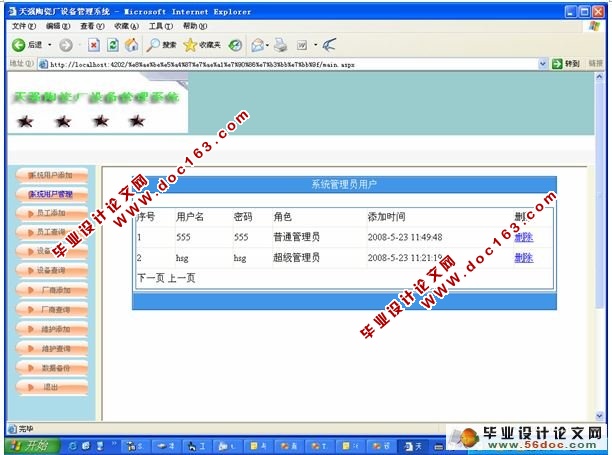Click 员工查询 sidebar button

tap(52, 233)
